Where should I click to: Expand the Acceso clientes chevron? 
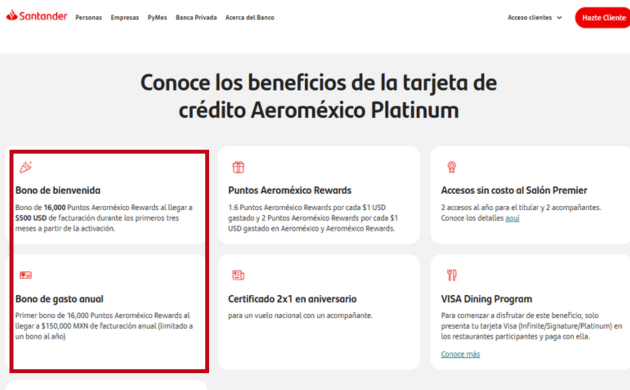pos(559,18)
